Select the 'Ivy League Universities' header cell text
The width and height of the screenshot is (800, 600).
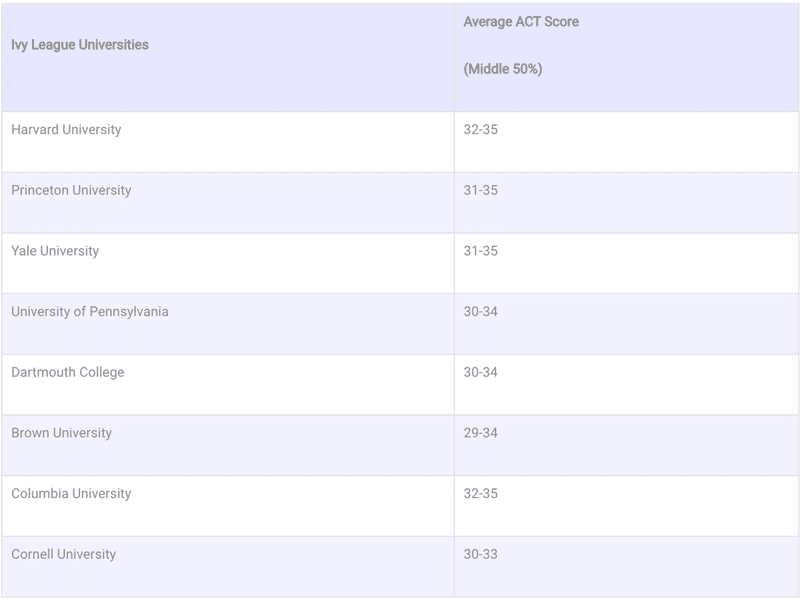pyautogui.click(x=80, y=45)
